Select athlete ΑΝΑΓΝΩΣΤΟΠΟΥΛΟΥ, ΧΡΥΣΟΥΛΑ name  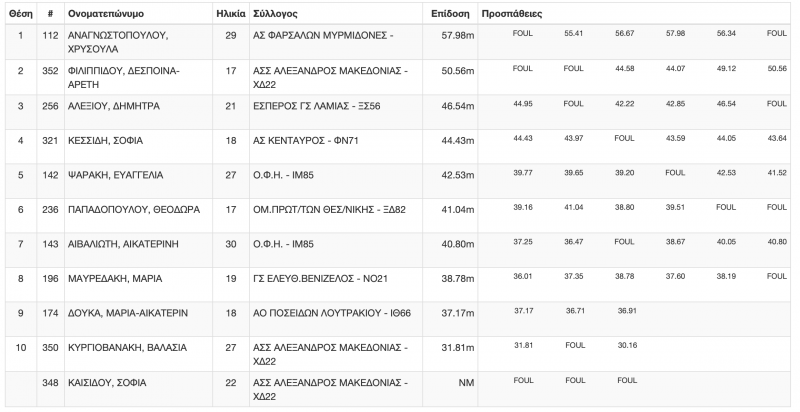pos(117,41)
